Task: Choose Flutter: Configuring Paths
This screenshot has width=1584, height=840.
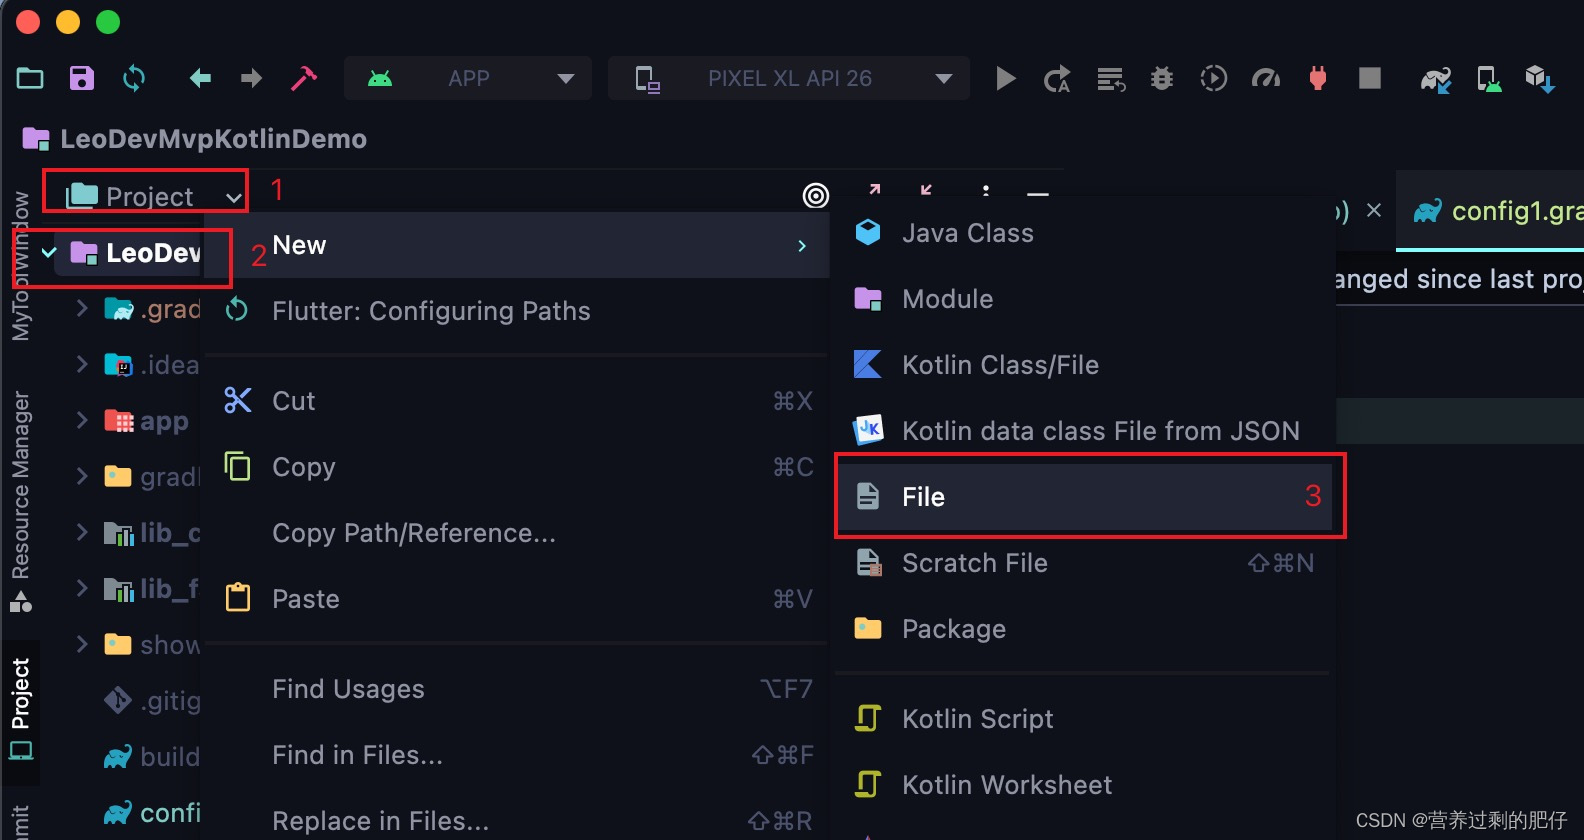Action: pyautogui.click(x=516, y=311)
